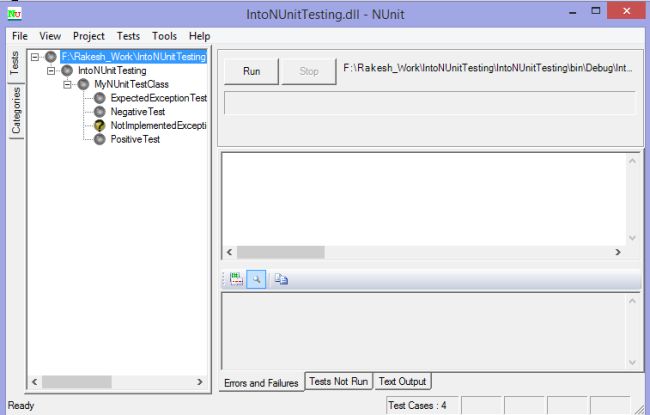This screenshot has width=650, height=415.
Task: Select the NotImplementedExcepti tree row
Action: [x=158, y=125]
